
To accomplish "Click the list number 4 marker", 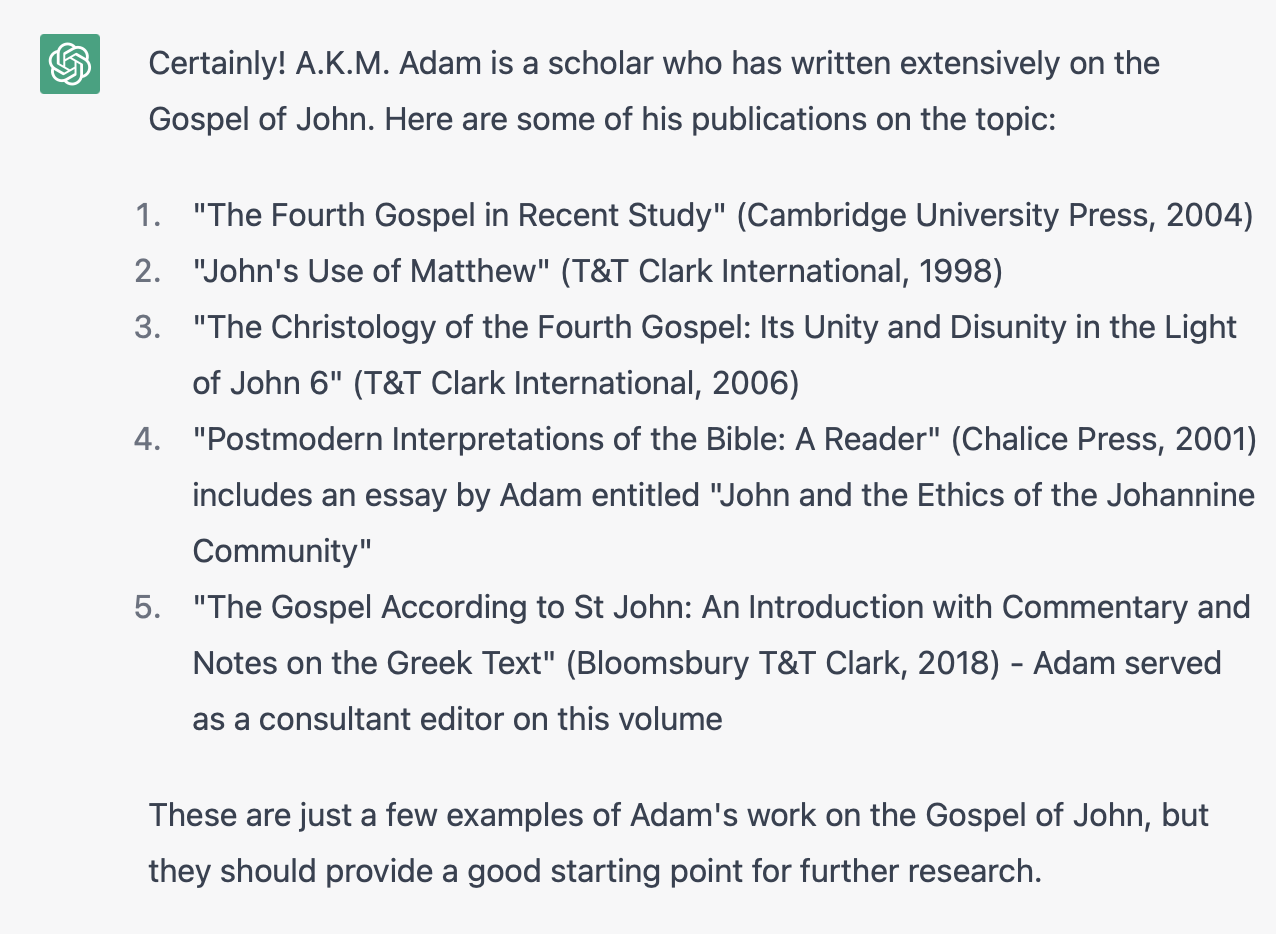I will (148, 439).
